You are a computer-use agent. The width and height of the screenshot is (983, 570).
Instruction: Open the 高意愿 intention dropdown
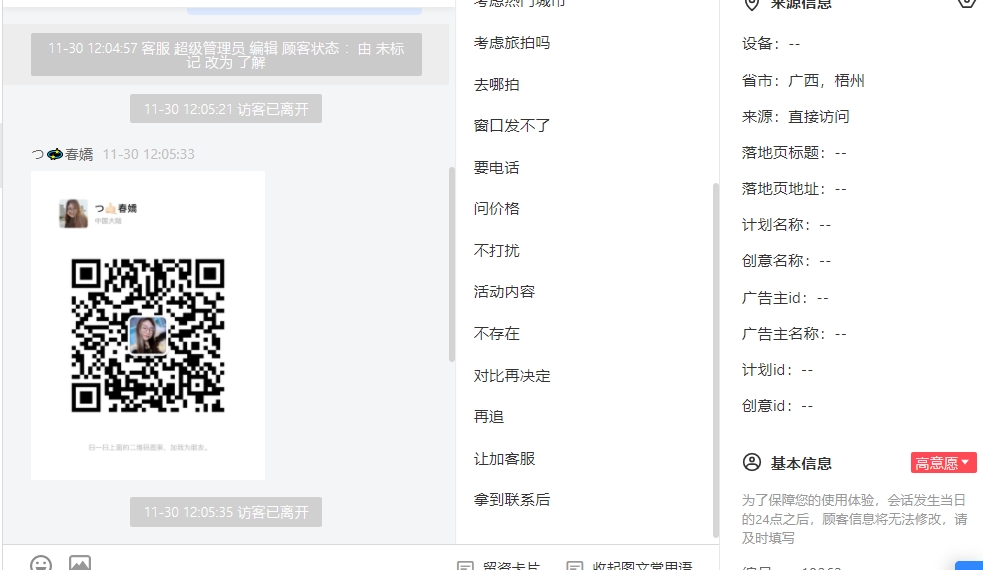point(944,463)
